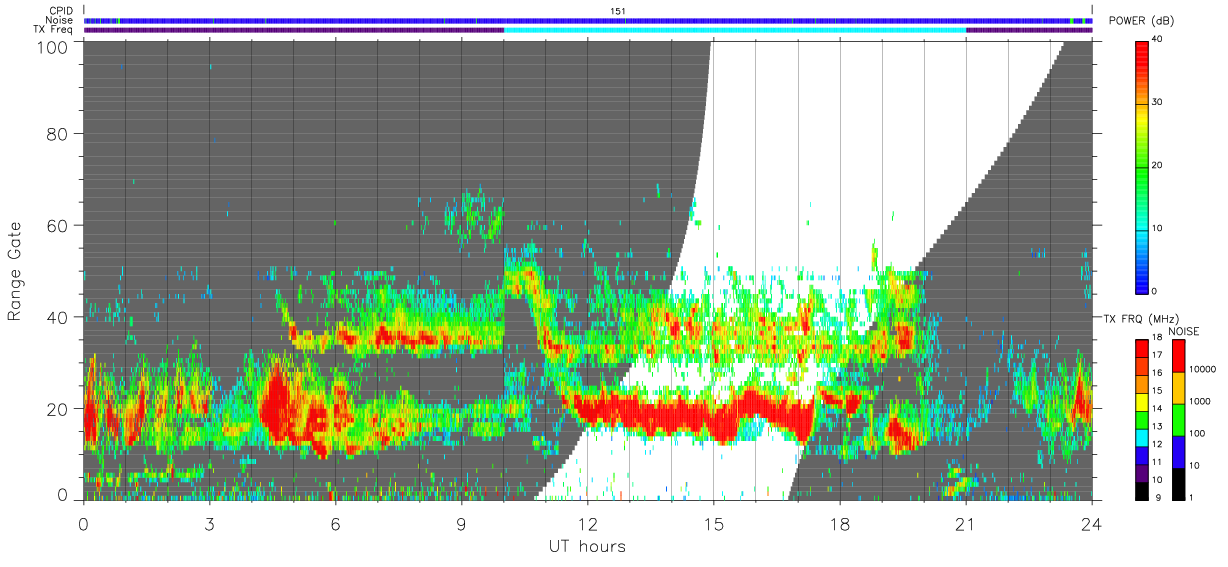Screen dimensions: 1228x567
Task: Click the 80 tick on Range Gate axis
Action: [57, 135]
